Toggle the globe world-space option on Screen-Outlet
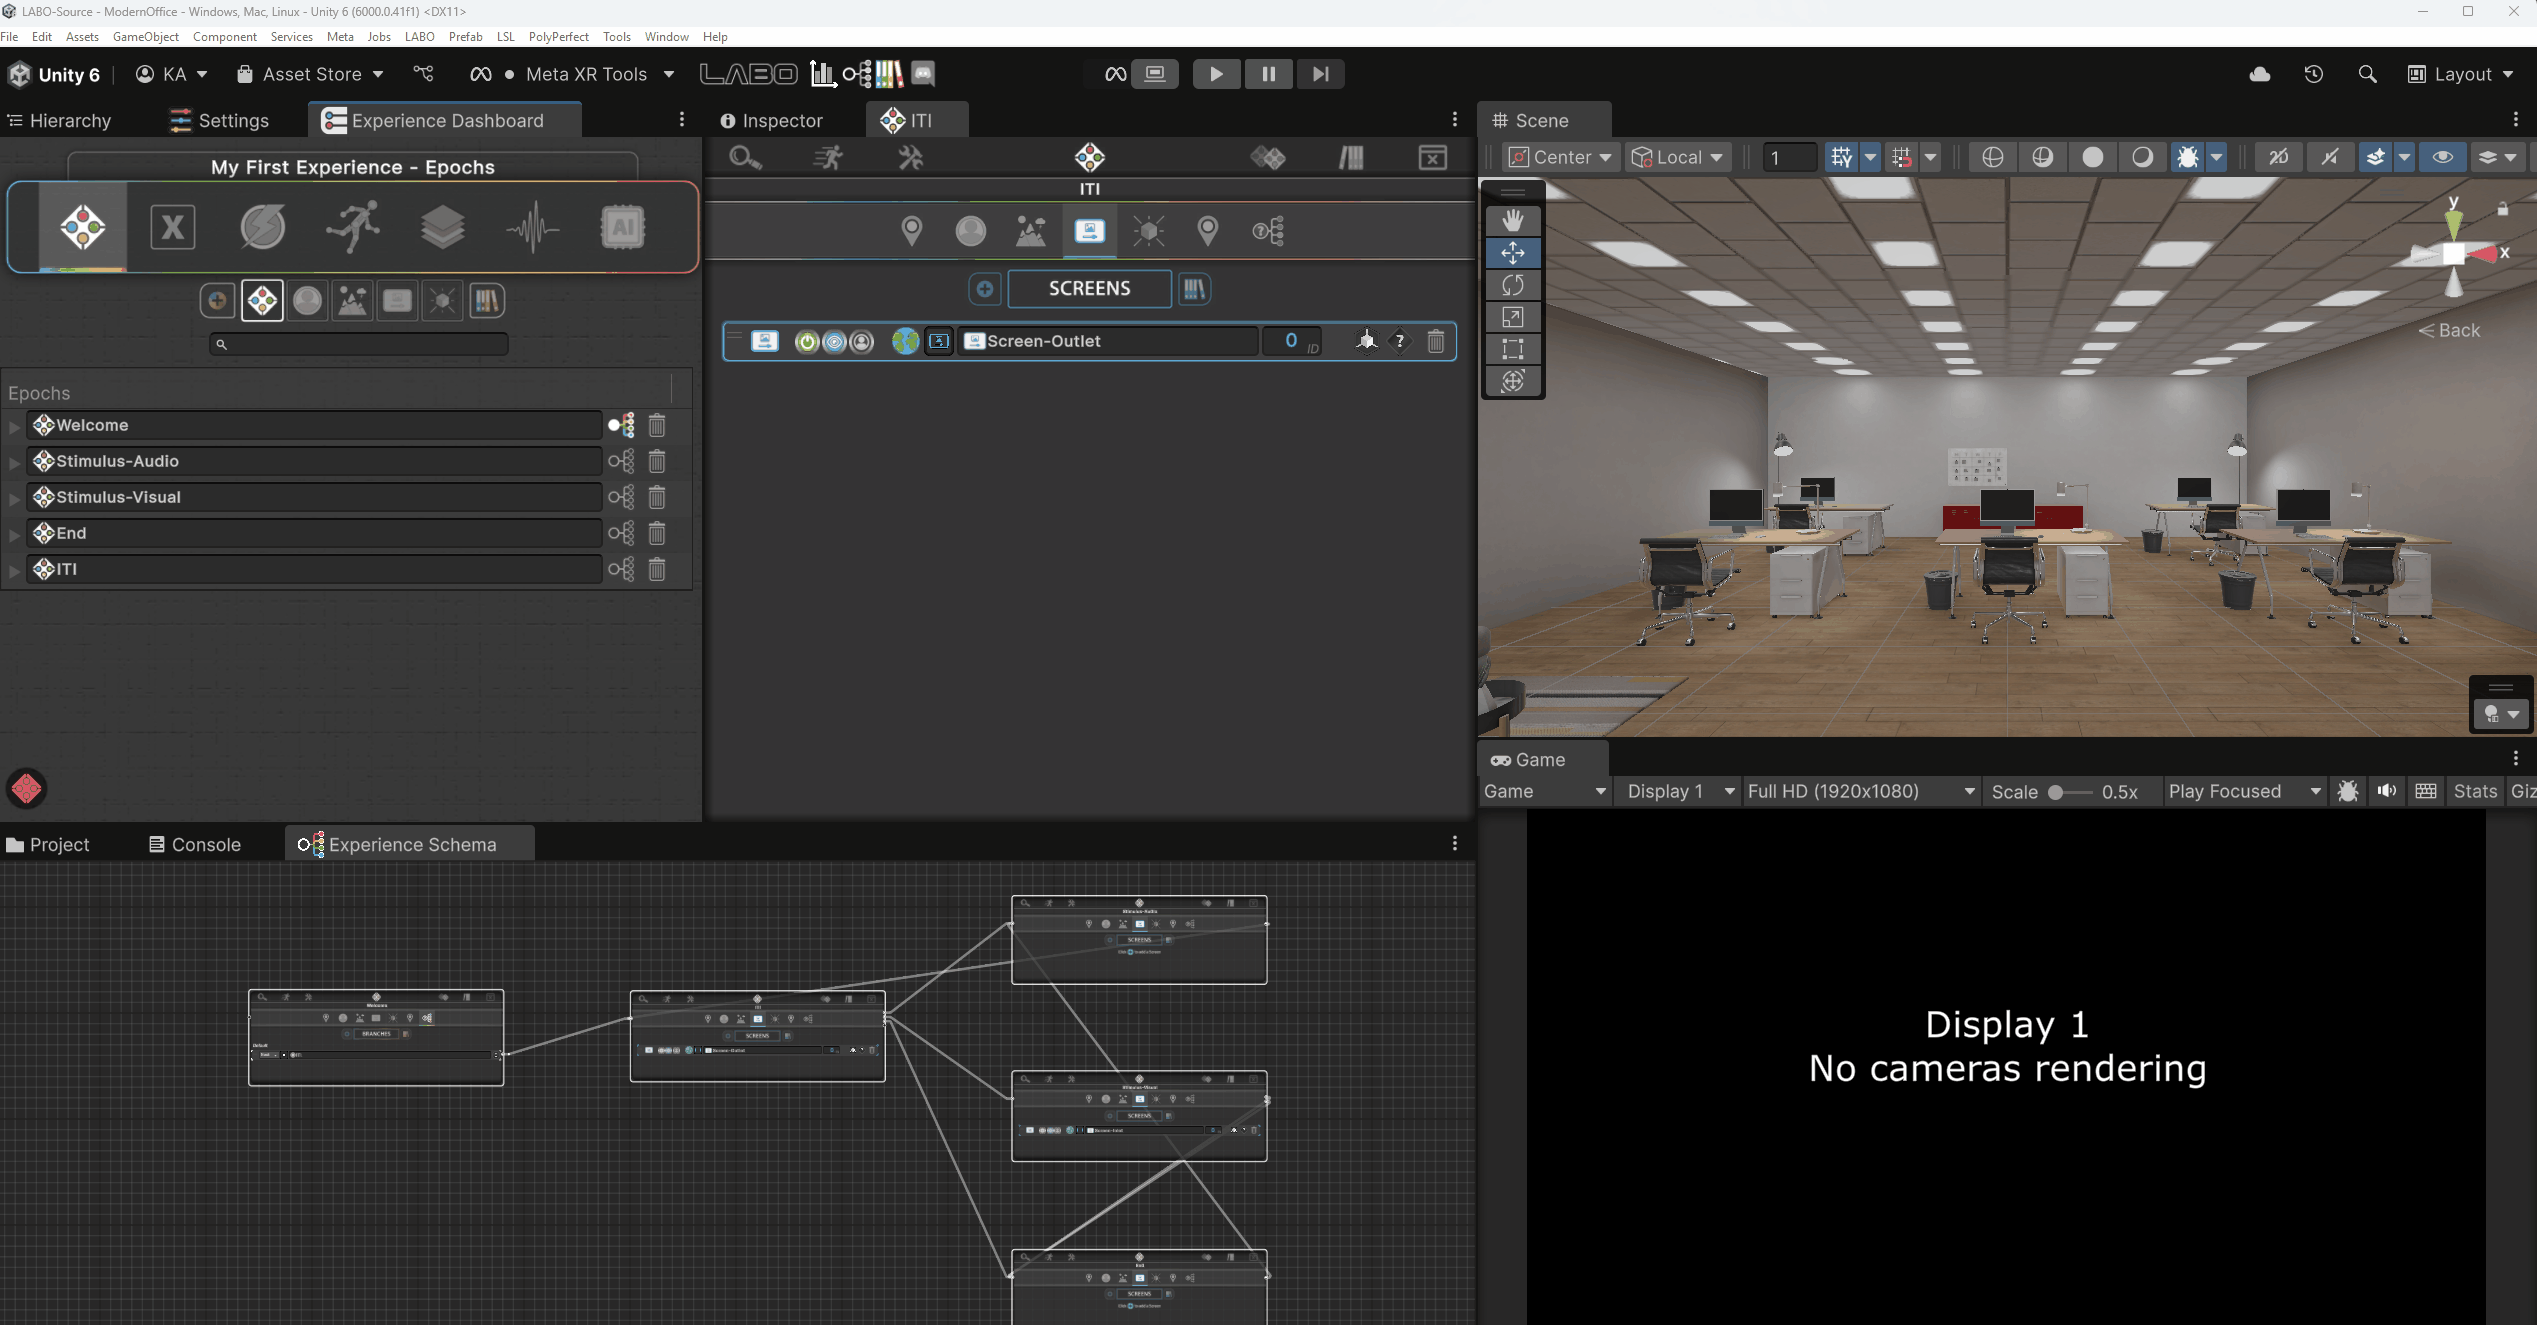Image resolution: width=2537 pixels, height=1325 pixels. 905,341
